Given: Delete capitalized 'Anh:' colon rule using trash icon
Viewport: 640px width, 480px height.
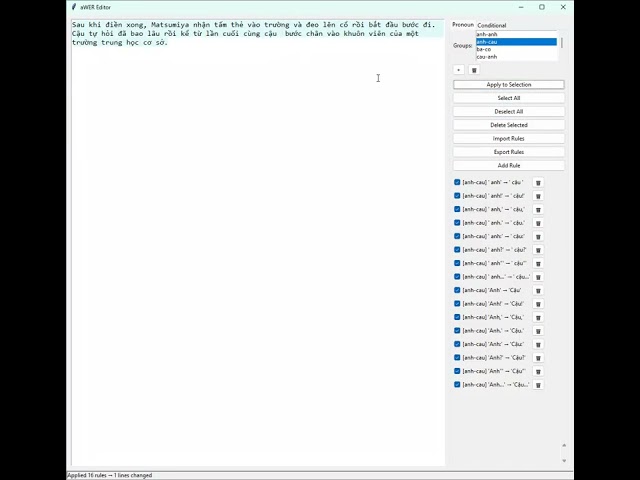Looking at the screenshot, I should (x=538, y=344).
